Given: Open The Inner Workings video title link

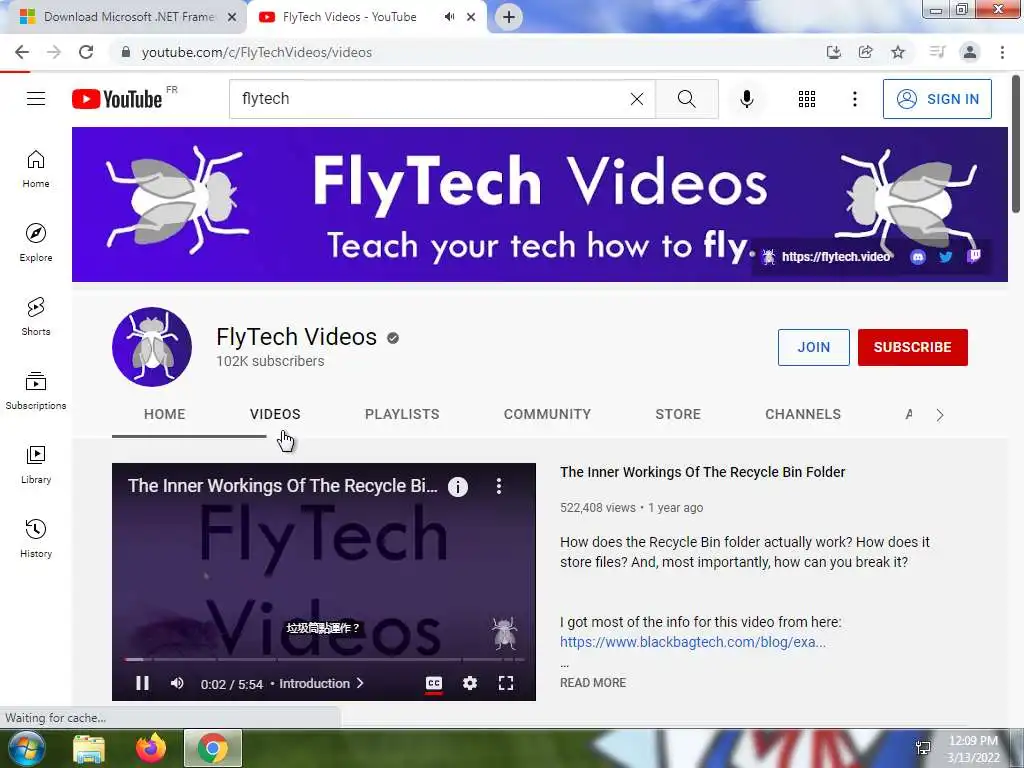Looking at the screenshot, I should (702, 472).
